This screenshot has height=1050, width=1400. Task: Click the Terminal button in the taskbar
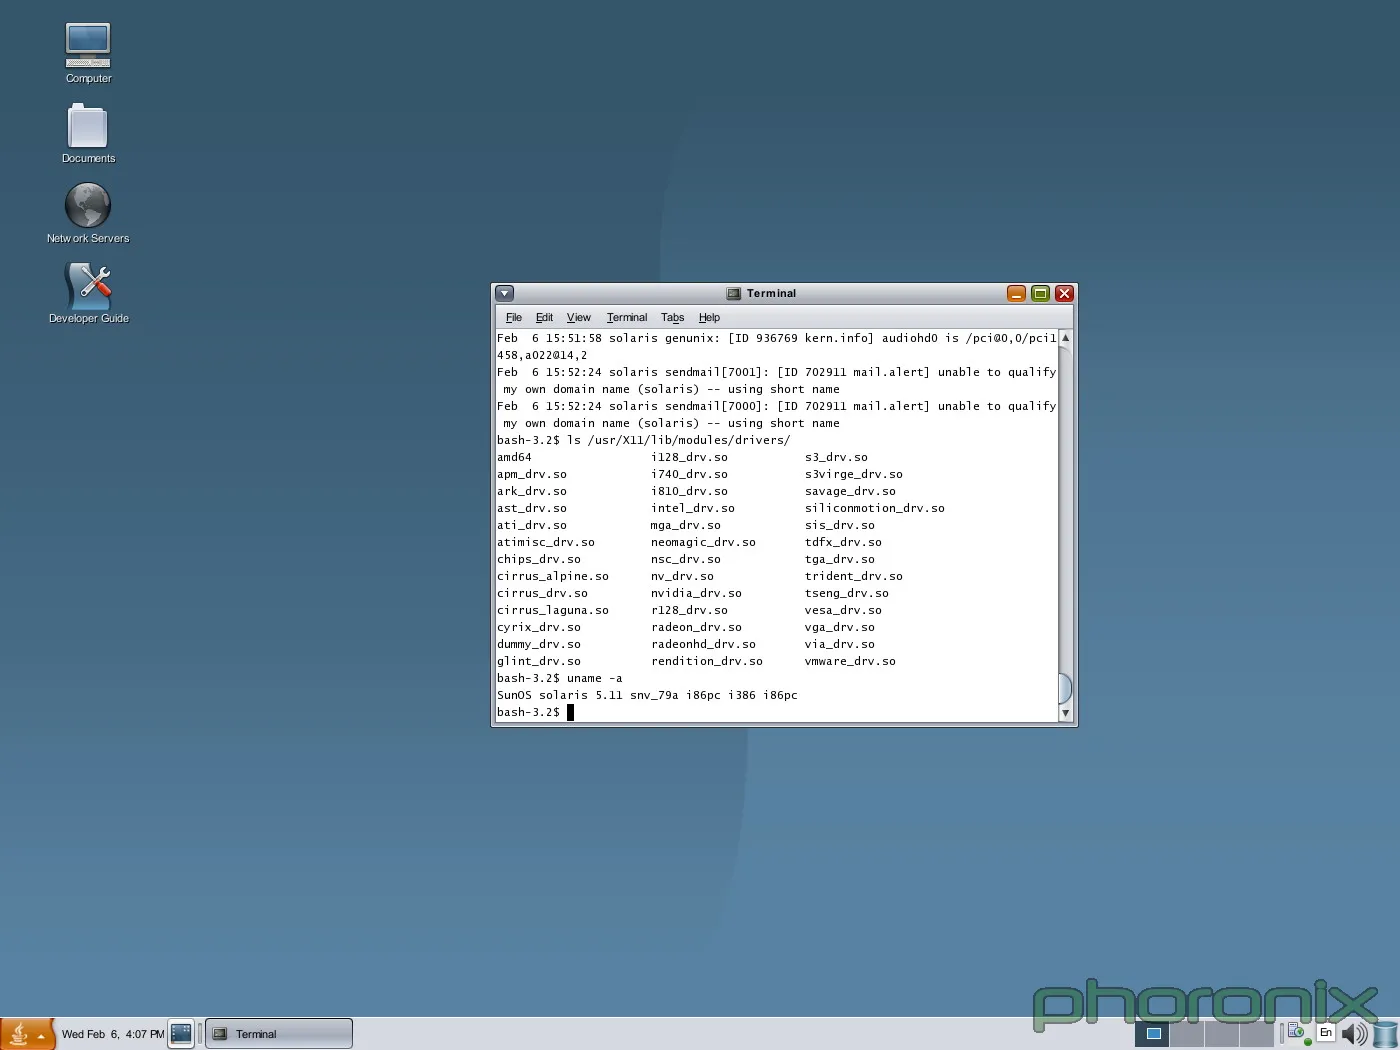[x=278, y=1033]
